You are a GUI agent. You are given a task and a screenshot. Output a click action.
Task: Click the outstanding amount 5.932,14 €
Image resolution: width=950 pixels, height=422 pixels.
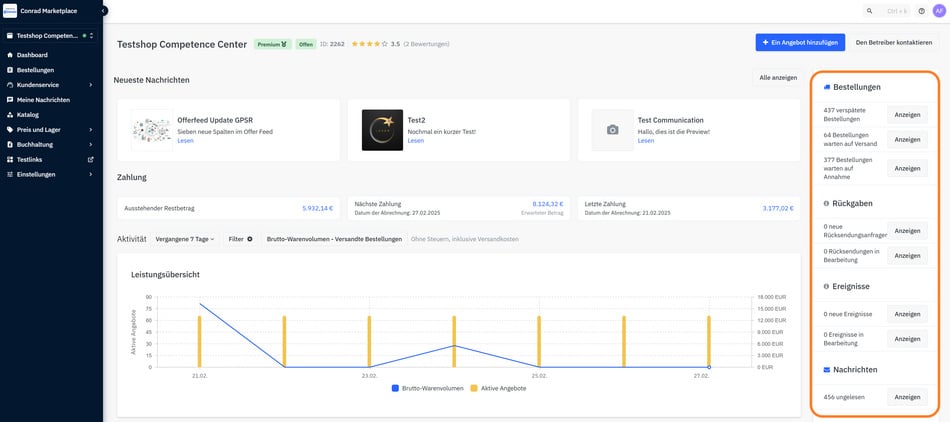pyautogui.click(x=317, y=208)
